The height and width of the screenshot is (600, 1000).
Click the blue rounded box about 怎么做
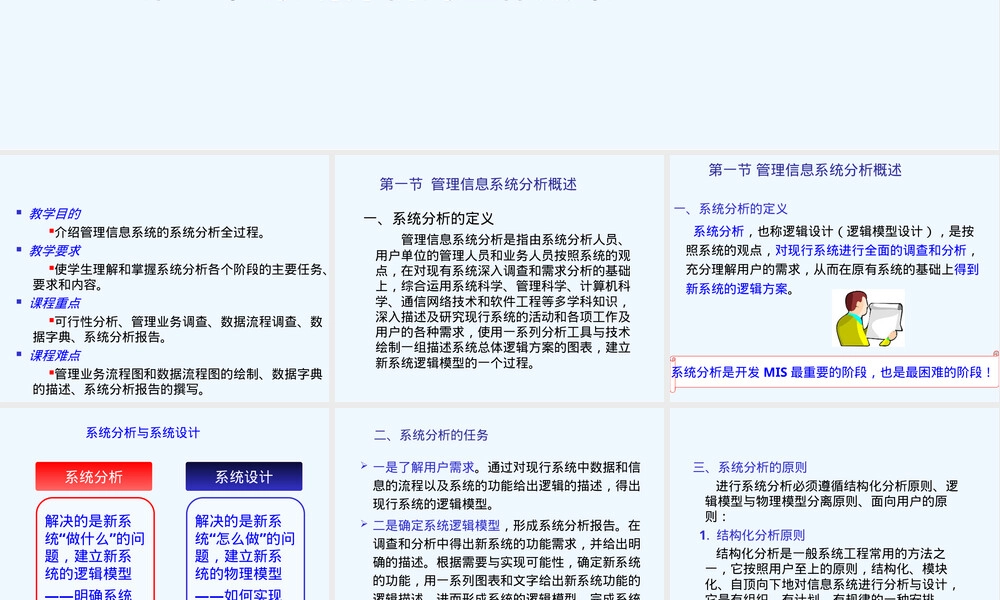[x=245, y=549]
